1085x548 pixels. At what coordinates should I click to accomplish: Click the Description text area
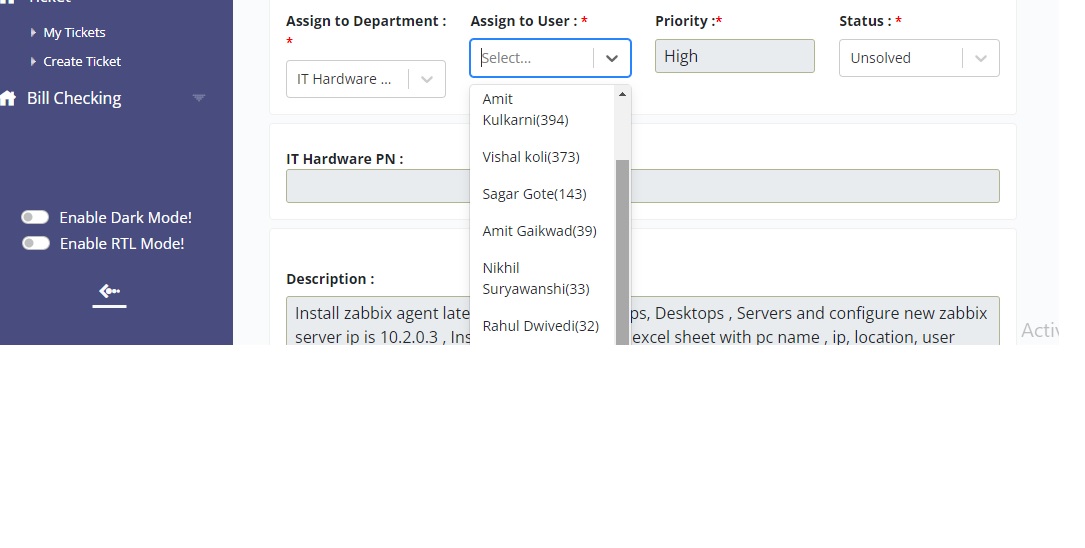pyautogui.click(x=643, y=321)
